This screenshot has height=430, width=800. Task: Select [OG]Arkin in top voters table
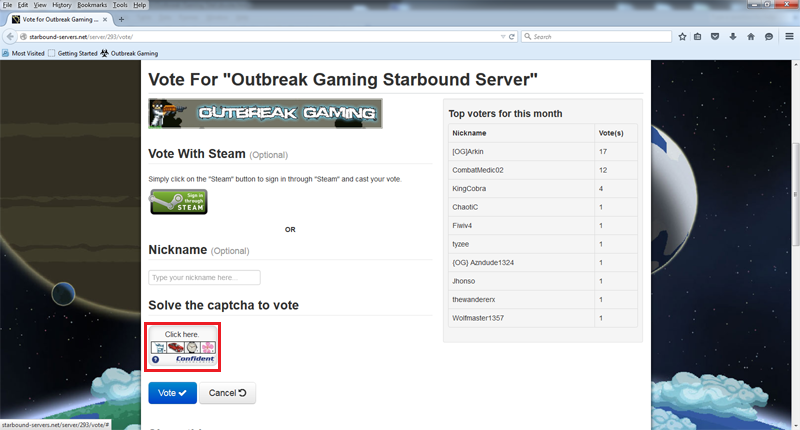(x=544, y=151)
